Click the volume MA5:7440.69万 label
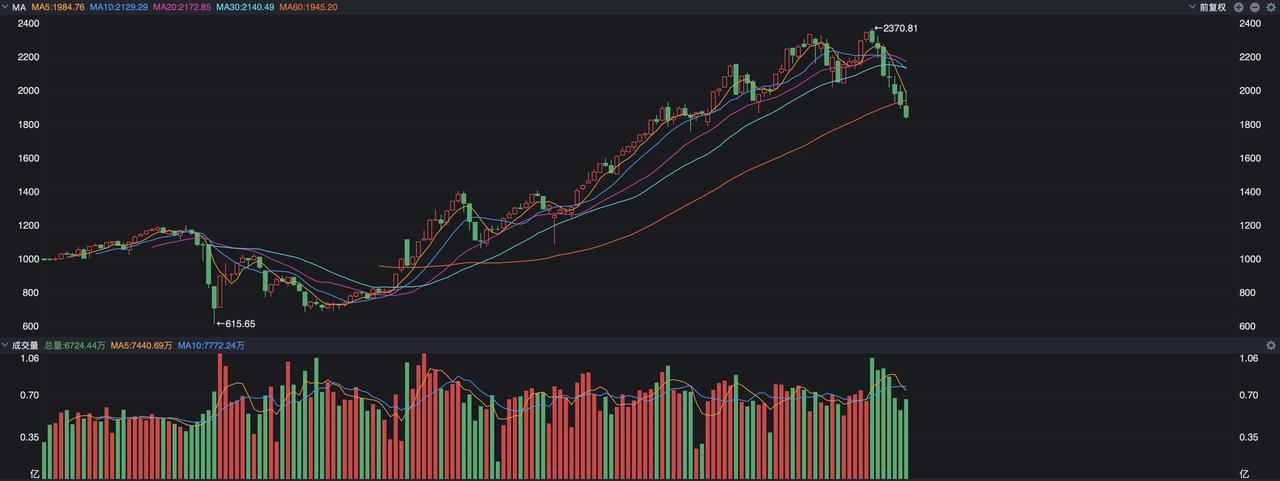Viewport: 1280px width, 481px height. 141,345
